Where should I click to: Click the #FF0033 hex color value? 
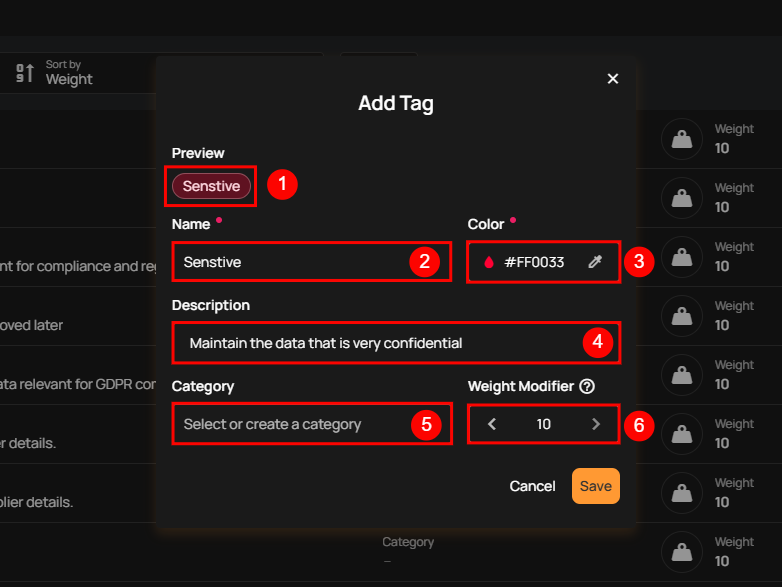pyautogui.click(x=534, y=262)
